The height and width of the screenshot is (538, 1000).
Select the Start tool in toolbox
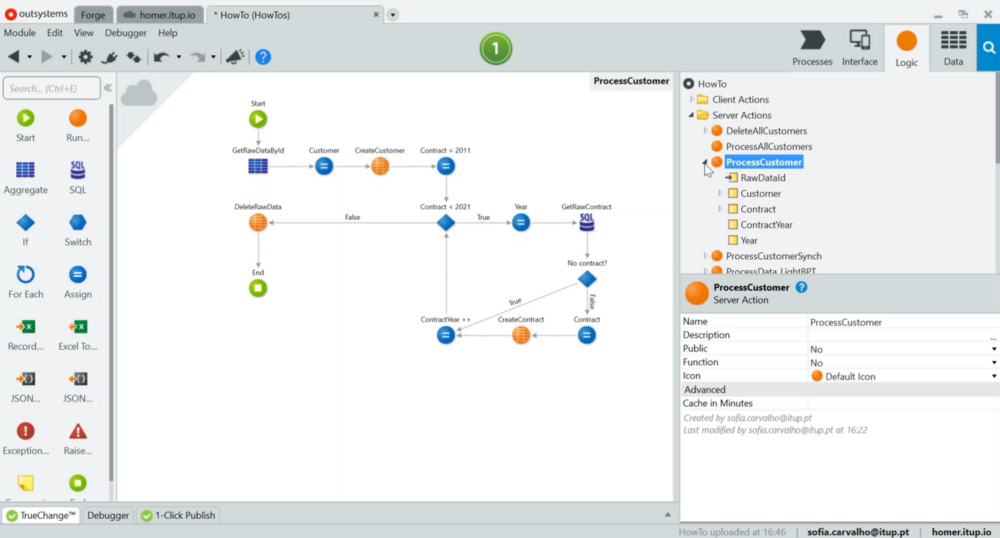[x=26, y=126]
